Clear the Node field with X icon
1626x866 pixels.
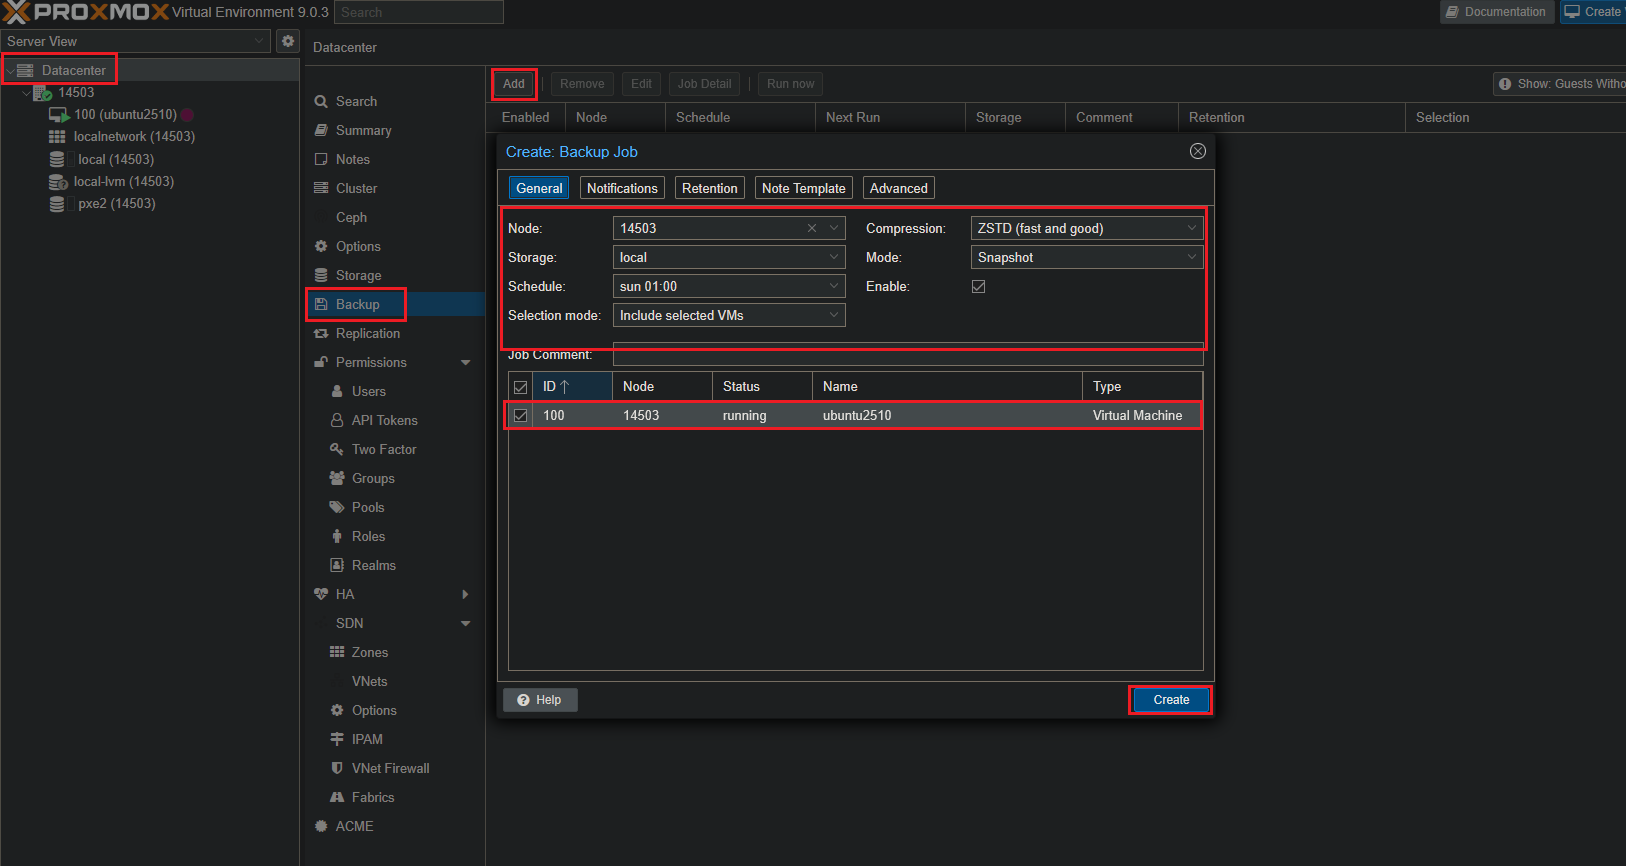pyautogui.click(x=812, y=228)
